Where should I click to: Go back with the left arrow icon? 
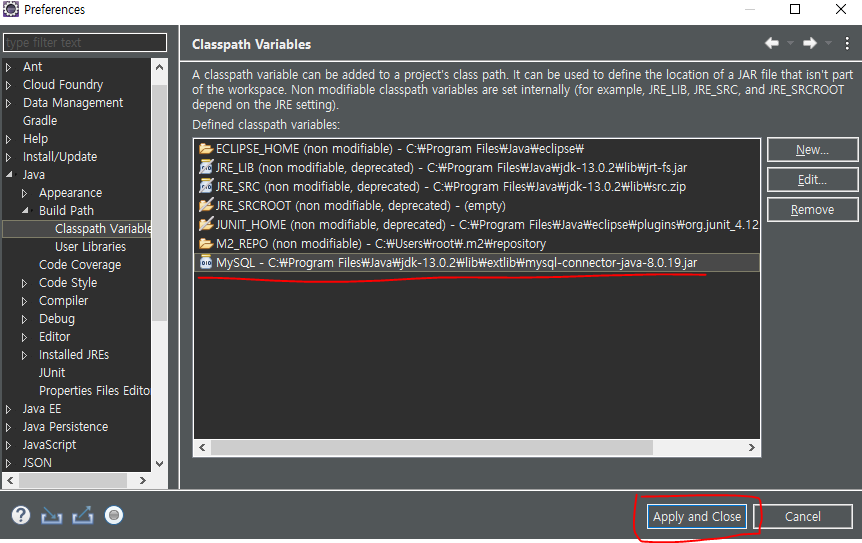tap(772, 43)
